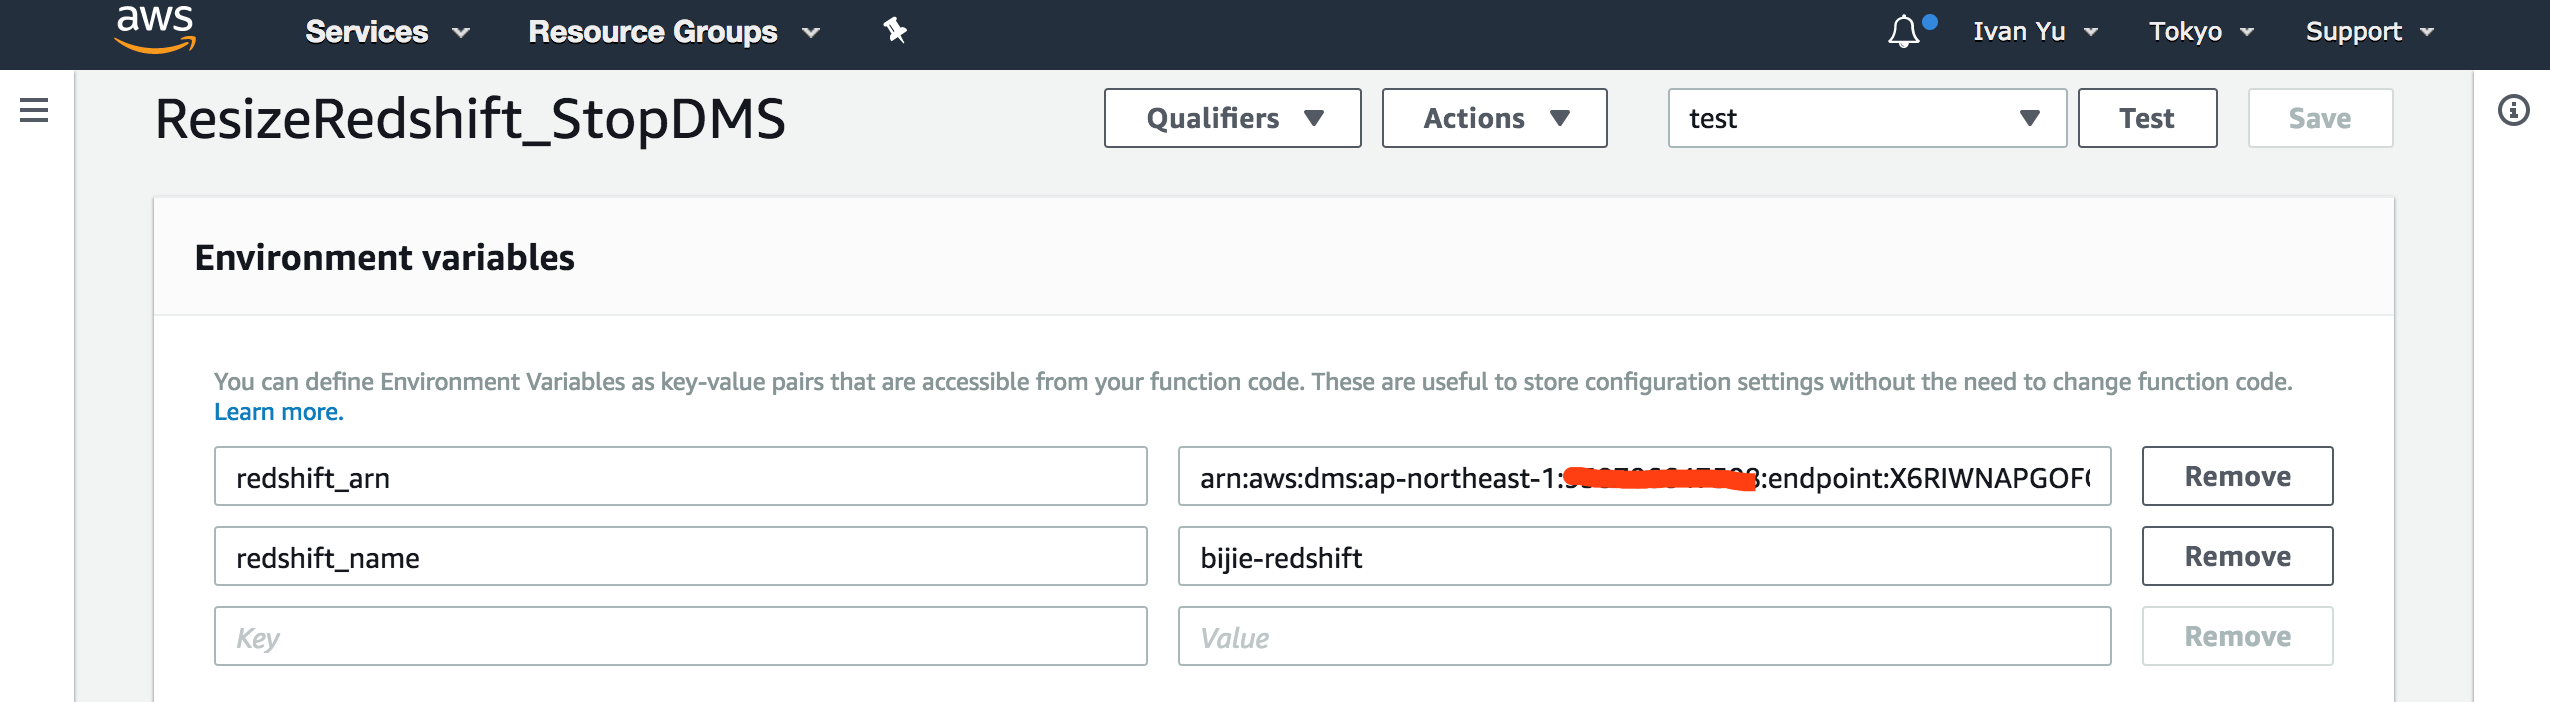Click the arn:aws:dms endpoint value field
This screenshot has width=2550, height=702.
point(1644,476)
